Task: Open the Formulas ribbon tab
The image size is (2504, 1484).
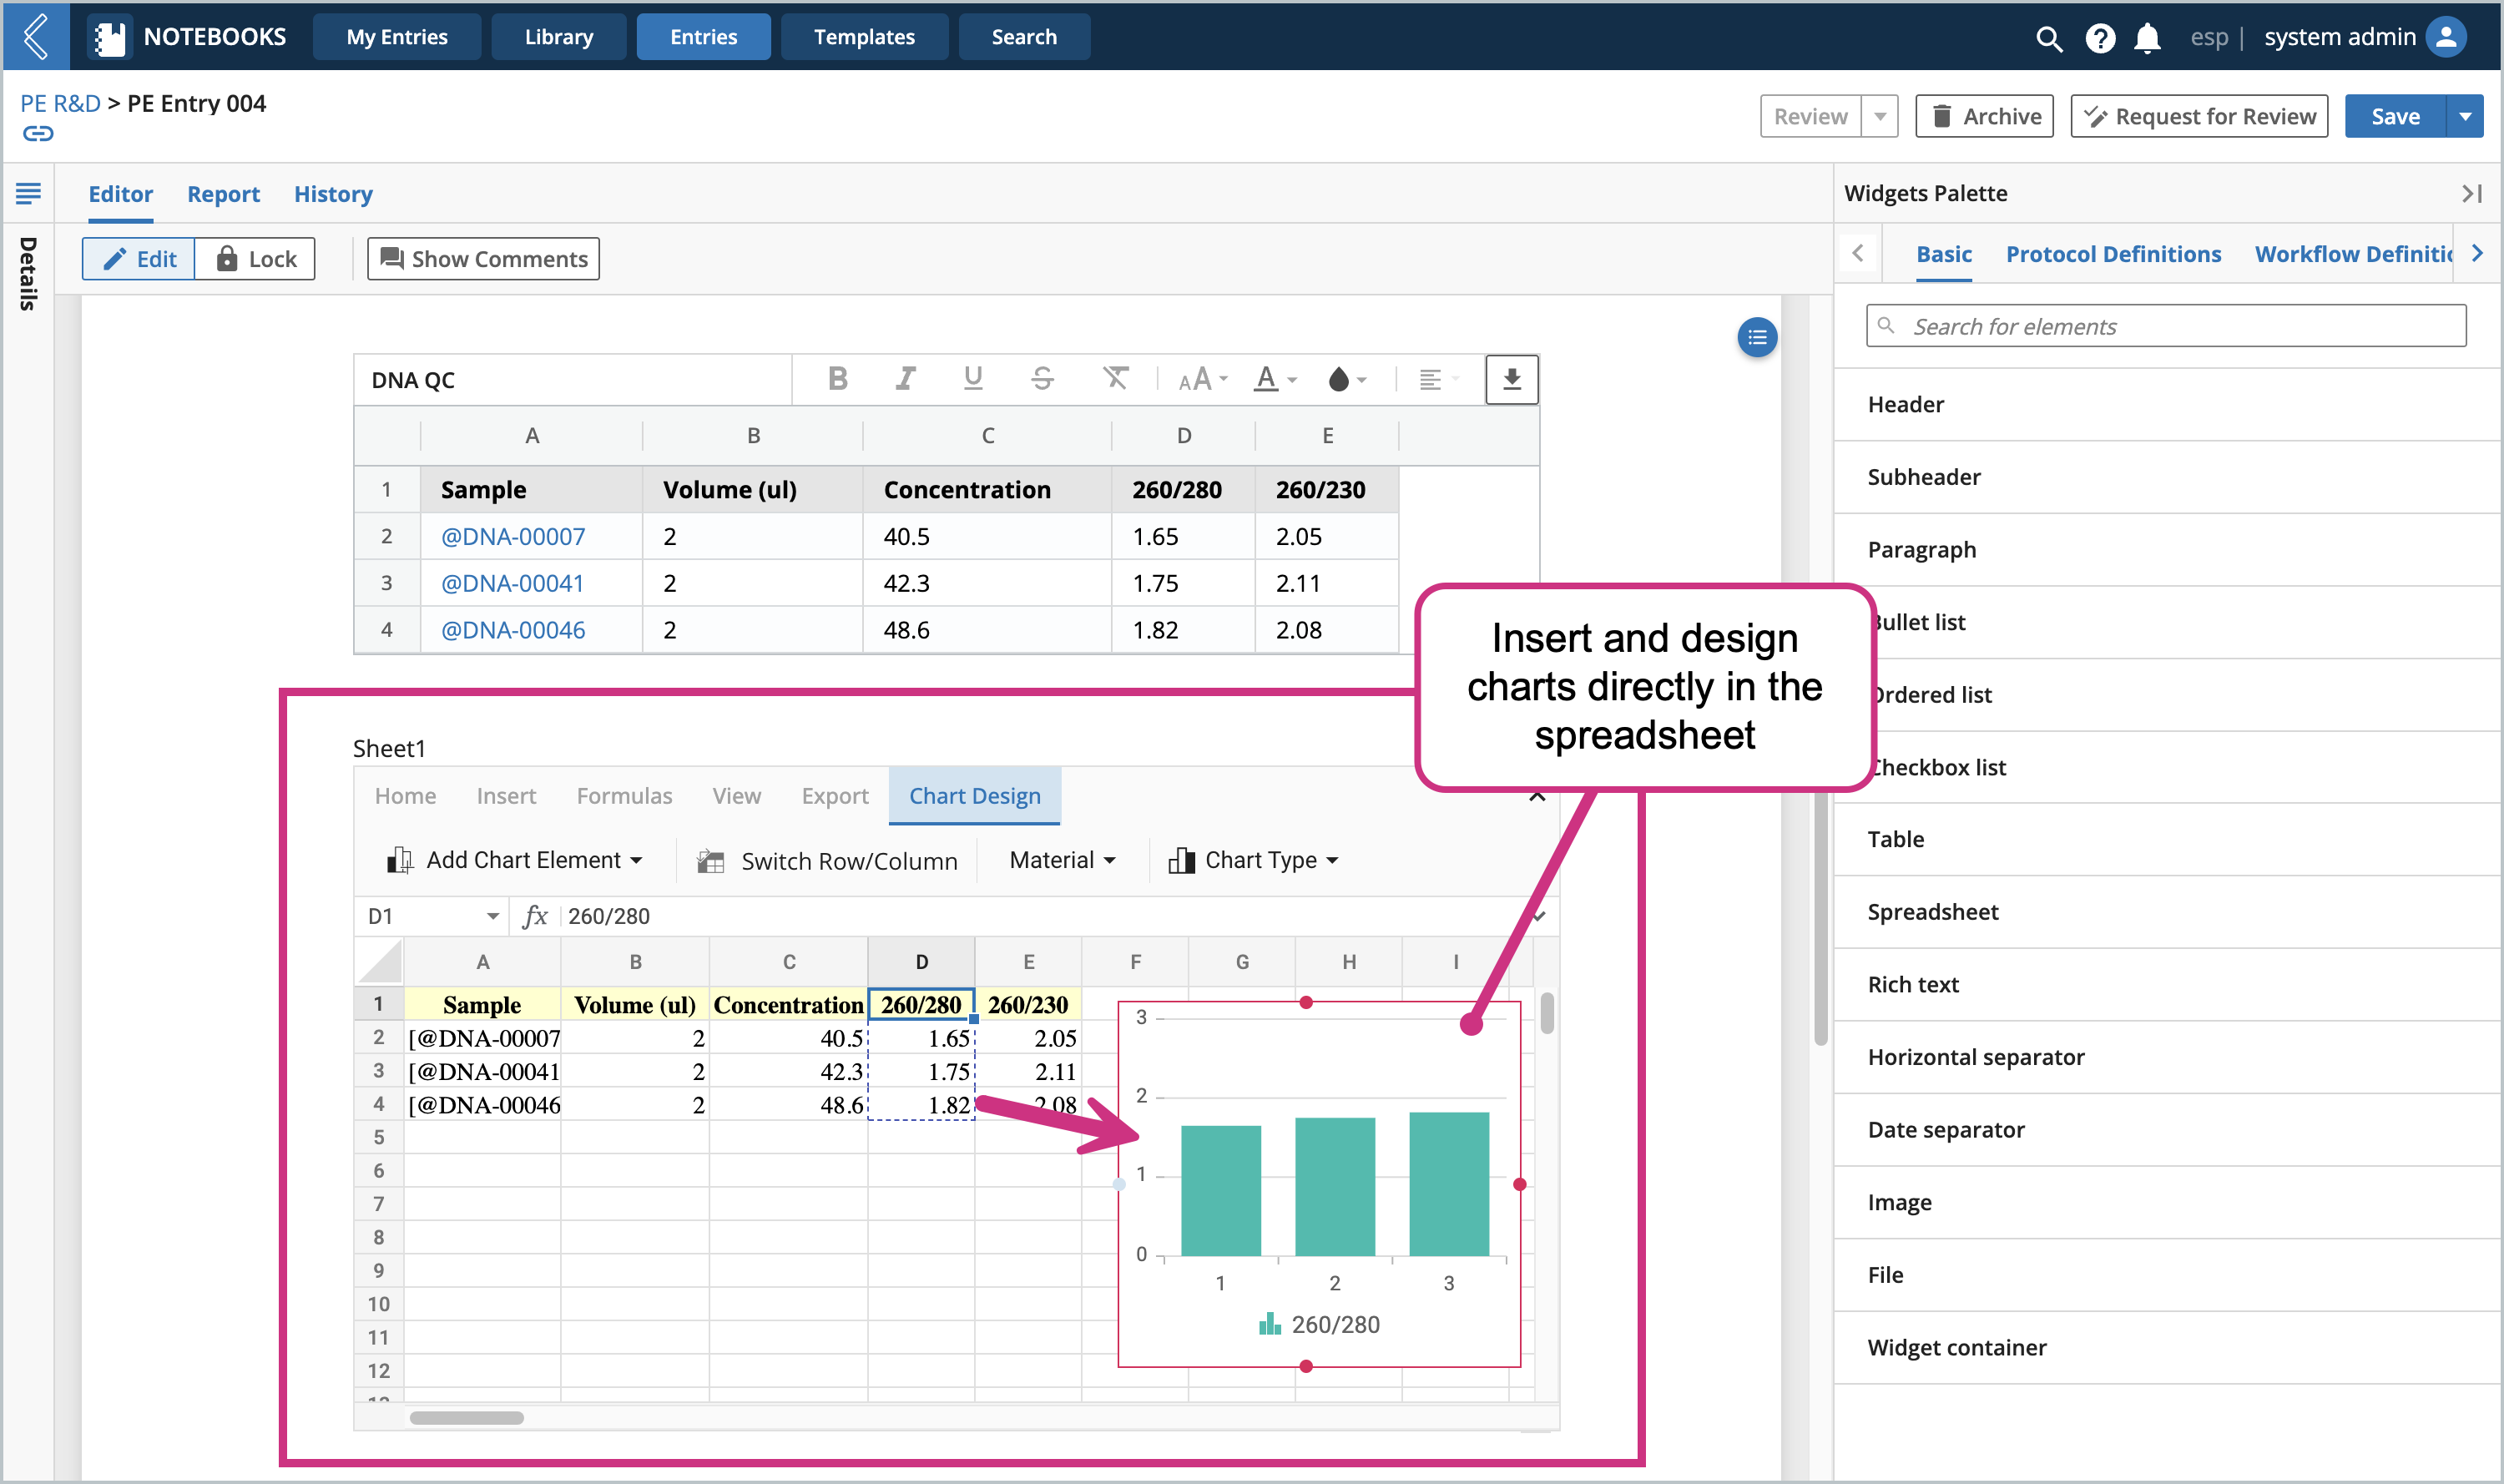Action: pos(624,796)
